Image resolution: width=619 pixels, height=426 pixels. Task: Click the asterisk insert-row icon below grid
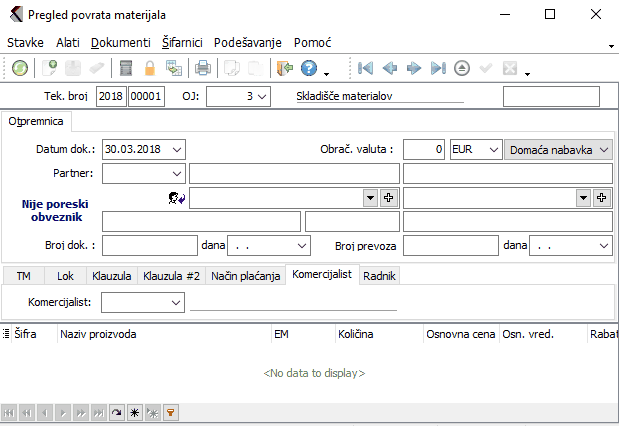[x=134, y=411]
